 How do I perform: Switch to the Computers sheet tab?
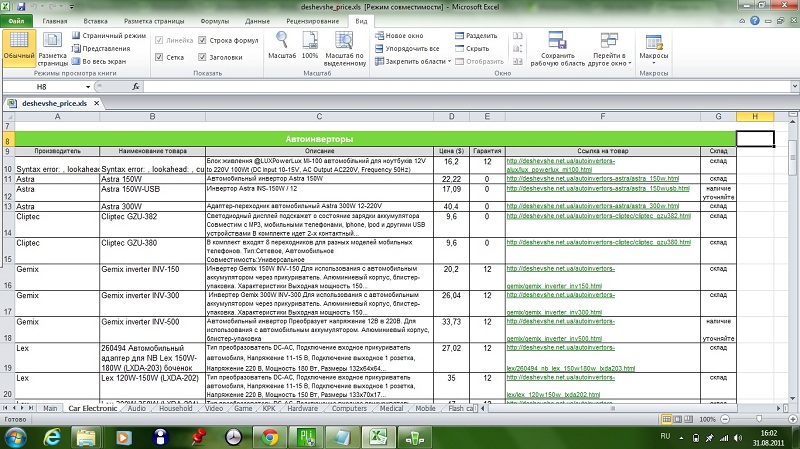click(x=349, y=408)
